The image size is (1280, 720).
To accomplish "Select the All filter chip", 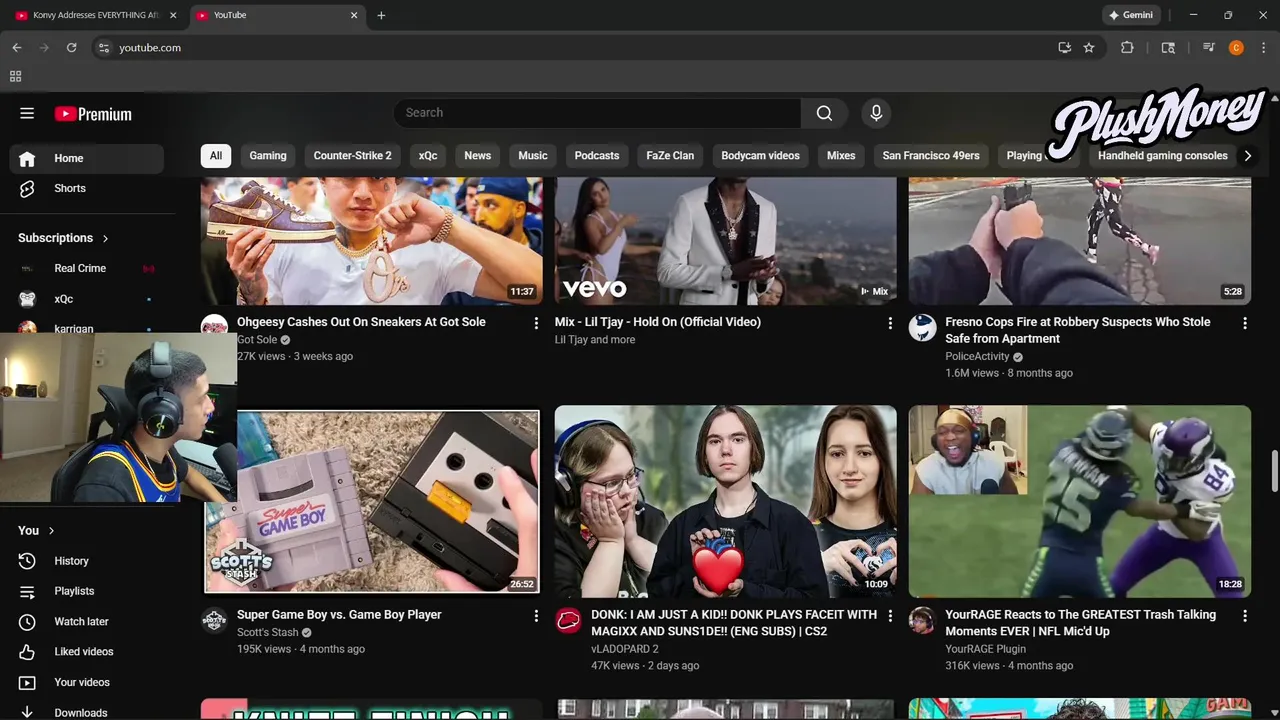I will [216, 155].
